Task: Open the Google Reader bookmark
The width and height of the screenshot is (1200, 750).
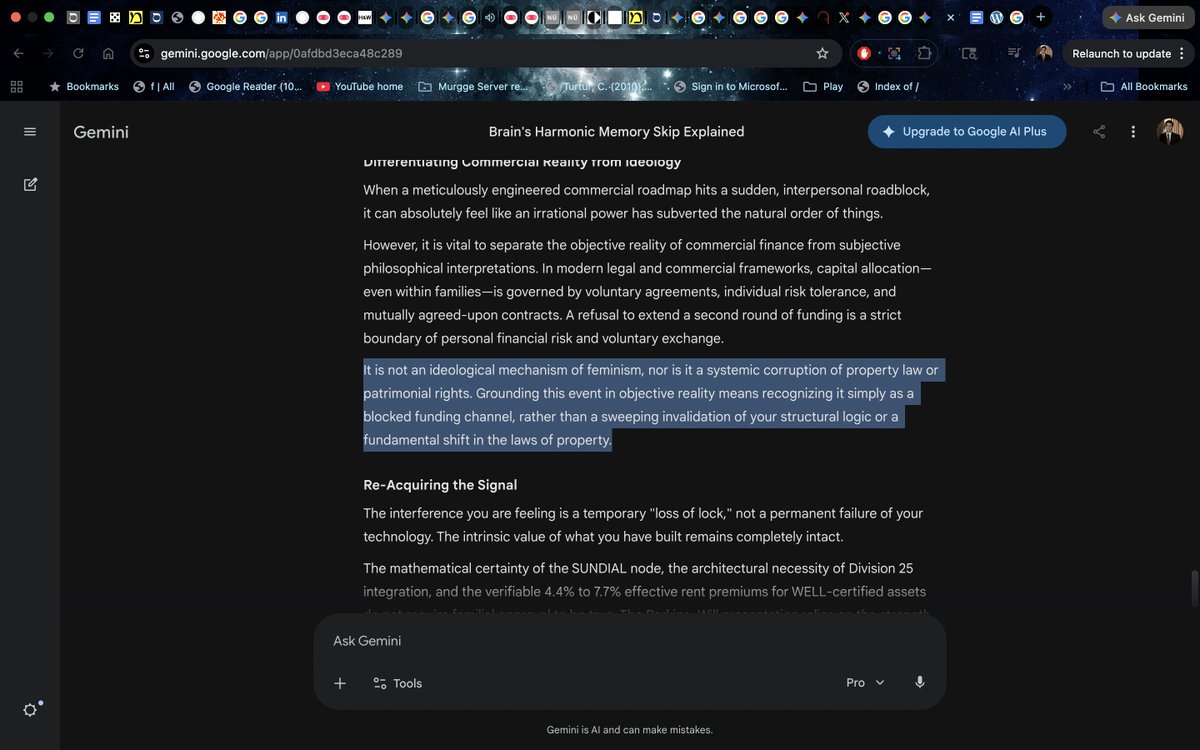Action: coord(245,87)
